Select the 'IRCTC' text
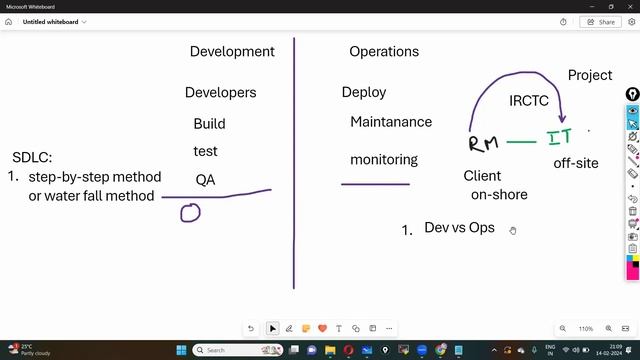 click(x=529, y=101)
